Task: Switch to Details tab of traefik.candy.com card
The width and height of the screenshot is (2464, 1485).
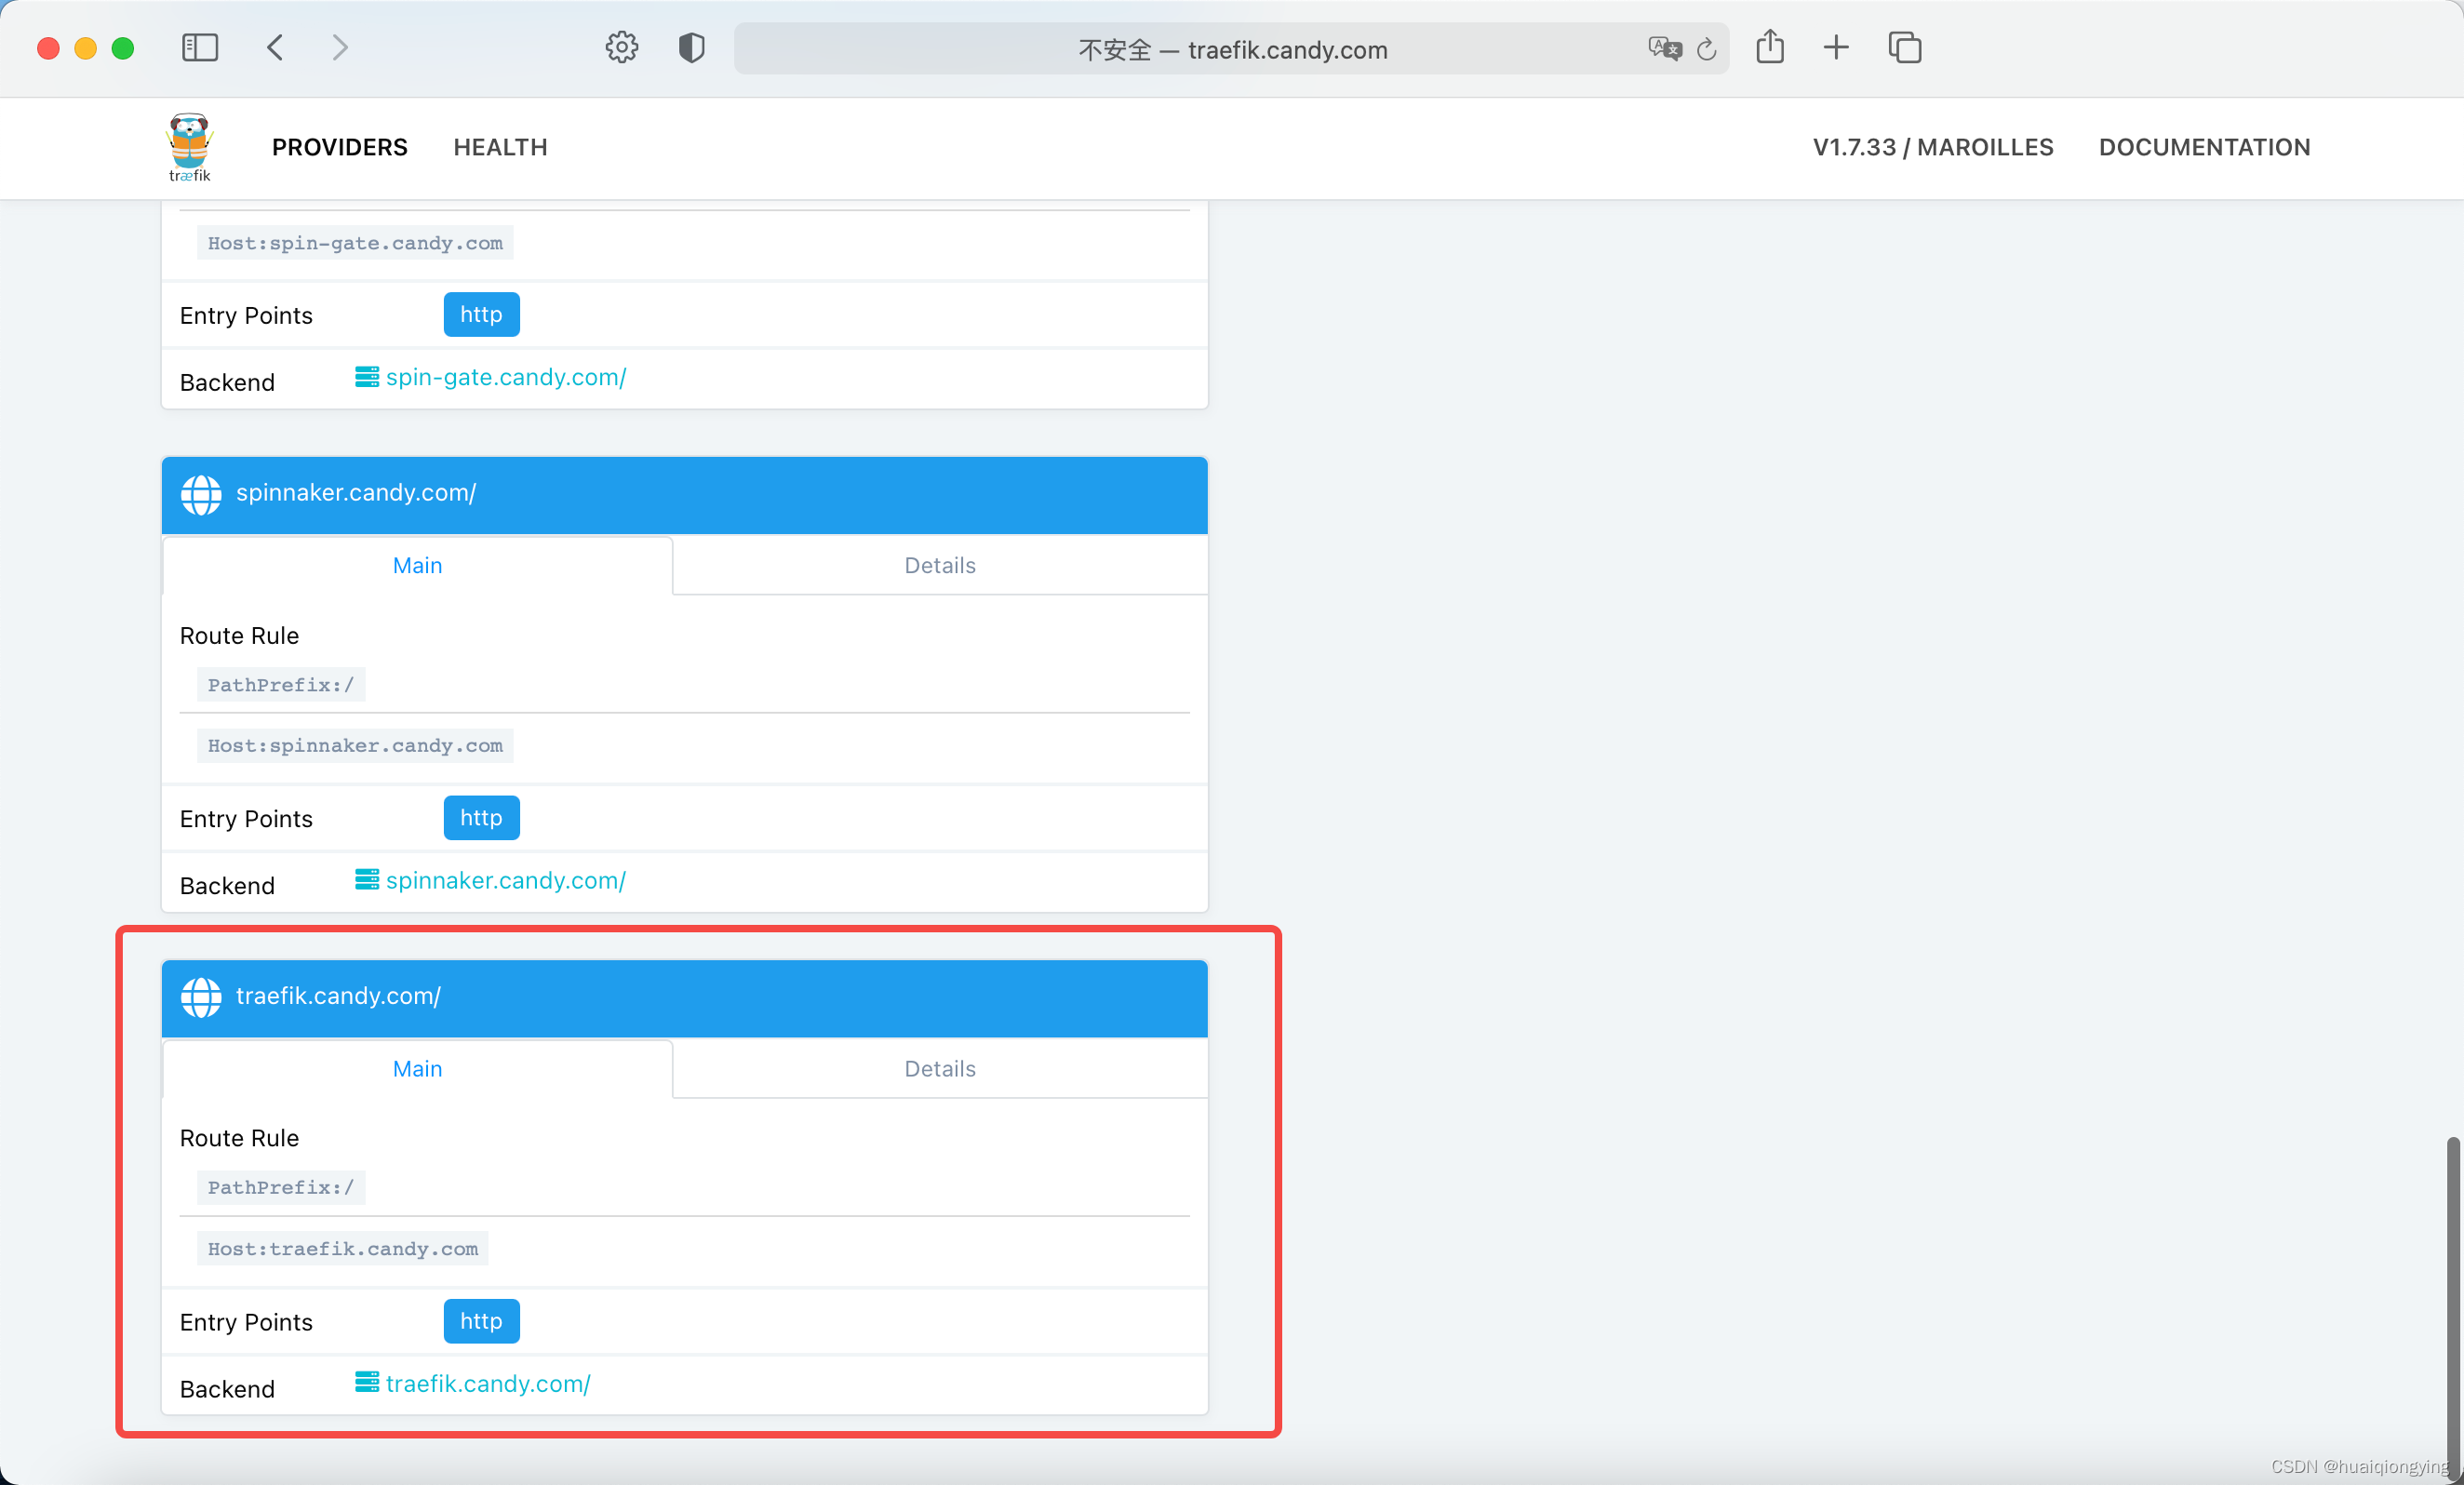Action: [x=939, y=1068]
